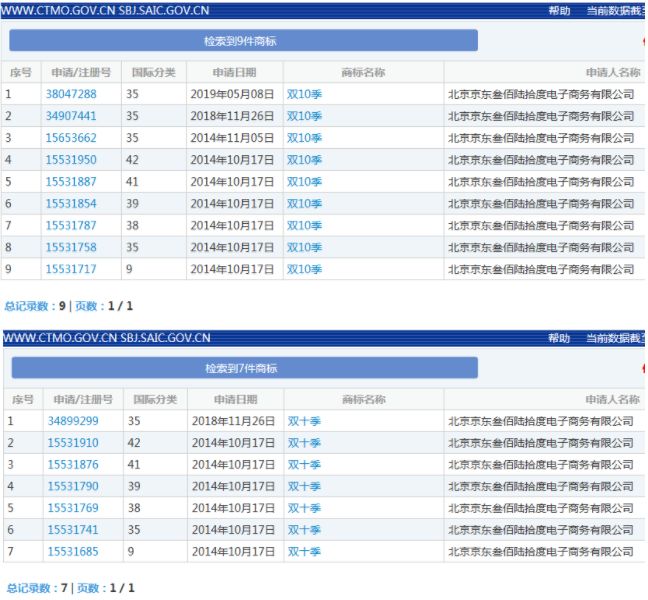Click 双十季 trademark name in row 15531910

click(x=304, y=443)
